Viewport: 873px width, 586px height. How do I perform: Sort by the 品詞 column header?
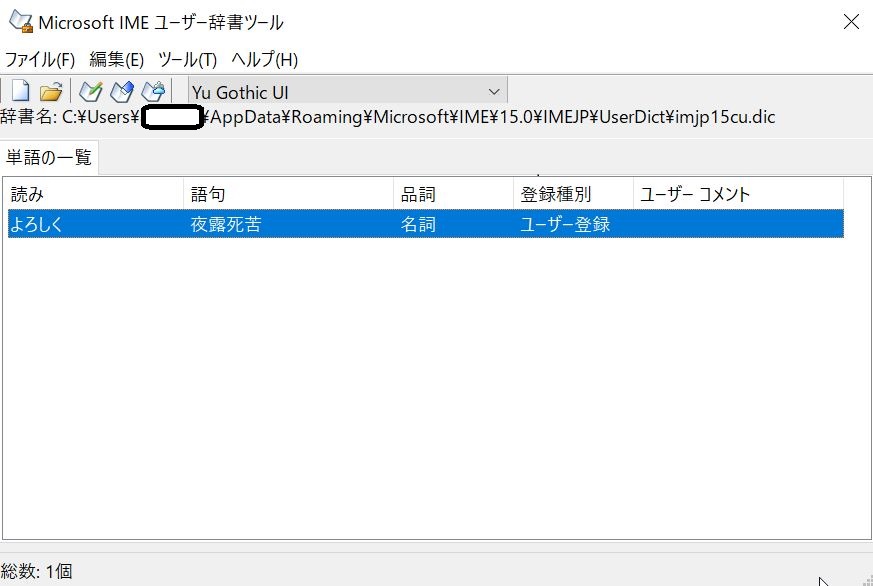(x=453, y=194)
